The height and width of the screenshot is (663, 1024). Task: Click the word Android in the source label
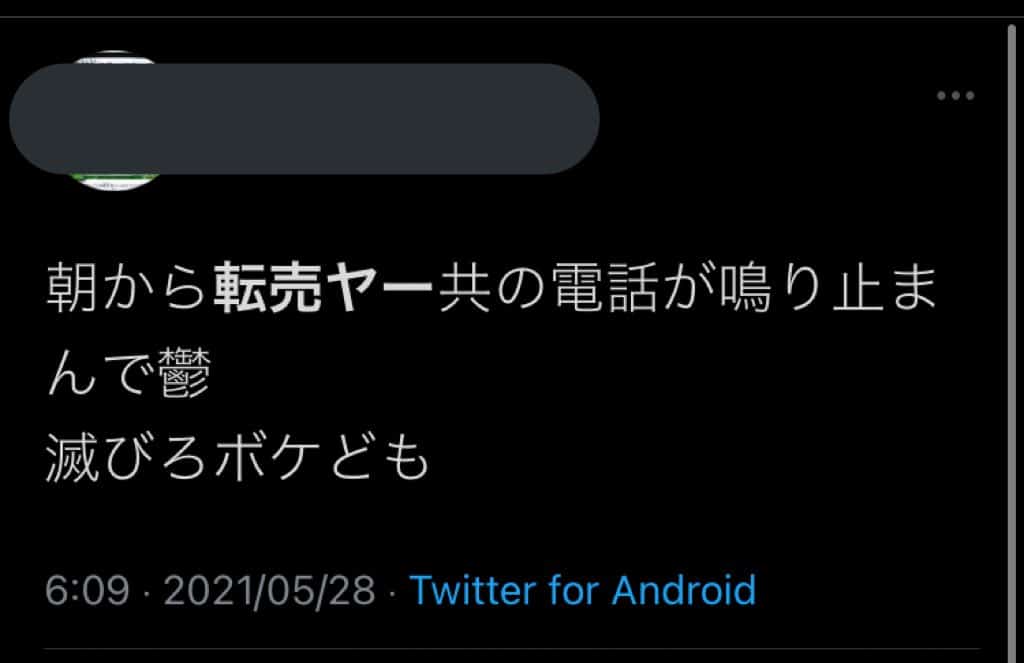coord(684,590)
